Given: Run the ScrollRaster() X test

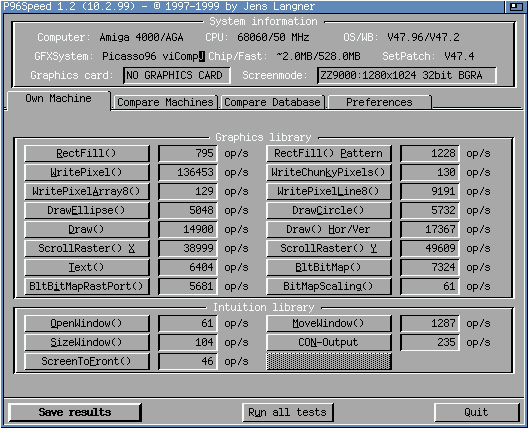Looking at the screenshot, I should 87,249.
